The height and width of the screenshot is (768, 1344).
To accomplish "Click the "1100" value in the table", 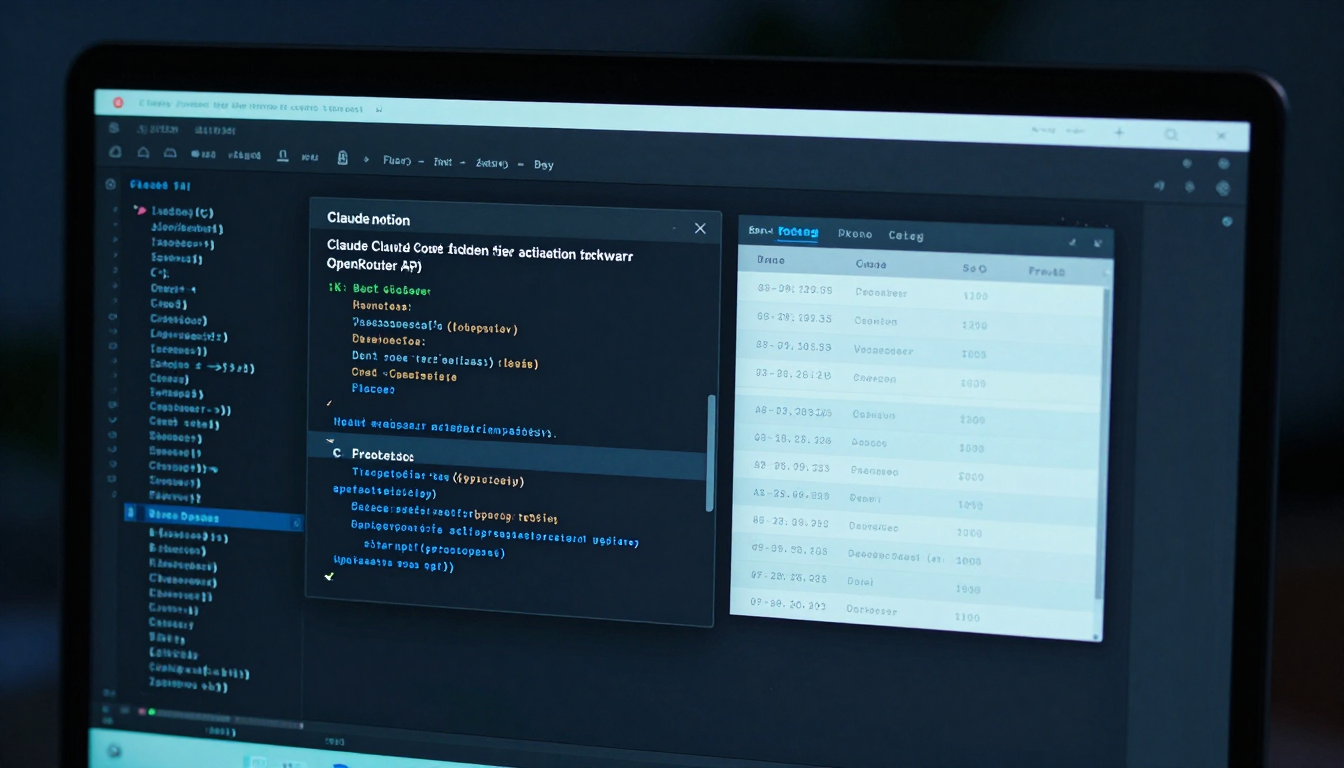I will click(967, 617).
